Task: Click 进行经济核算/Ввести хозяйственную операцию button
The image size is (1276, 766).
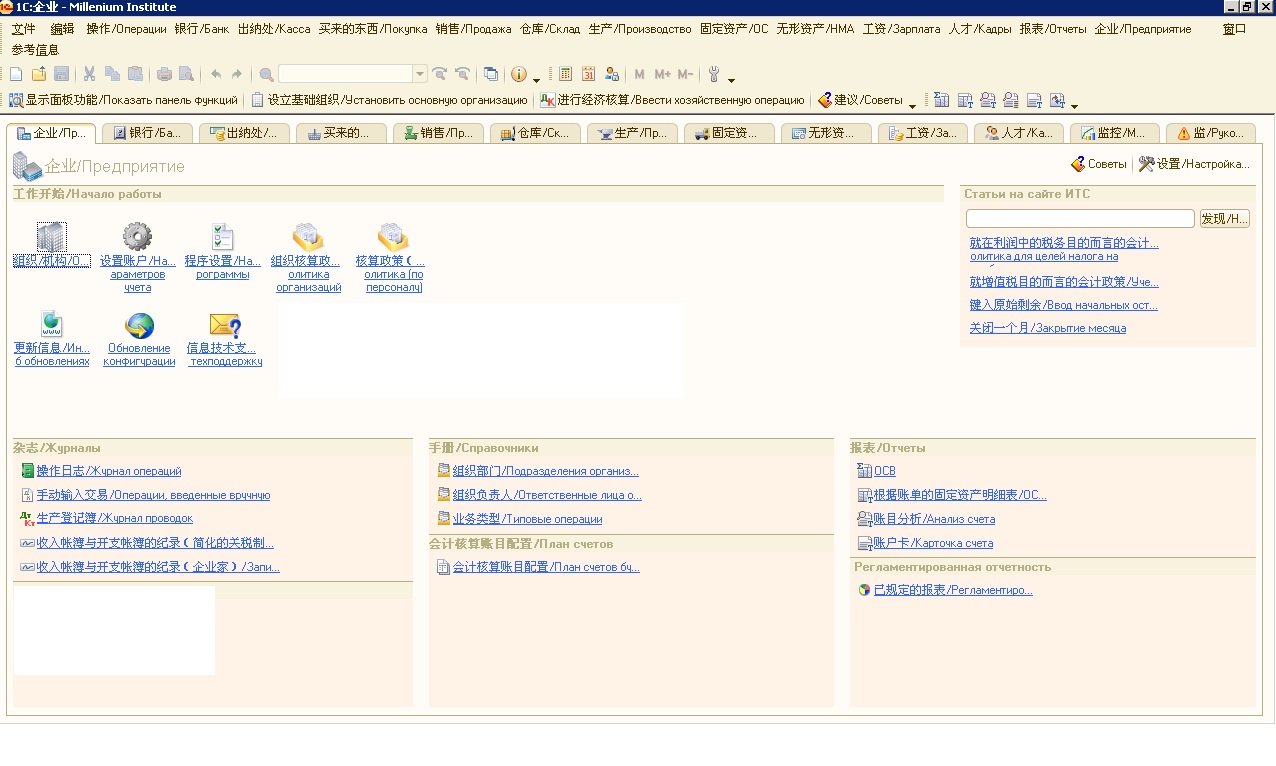Action: pos(672,100)
